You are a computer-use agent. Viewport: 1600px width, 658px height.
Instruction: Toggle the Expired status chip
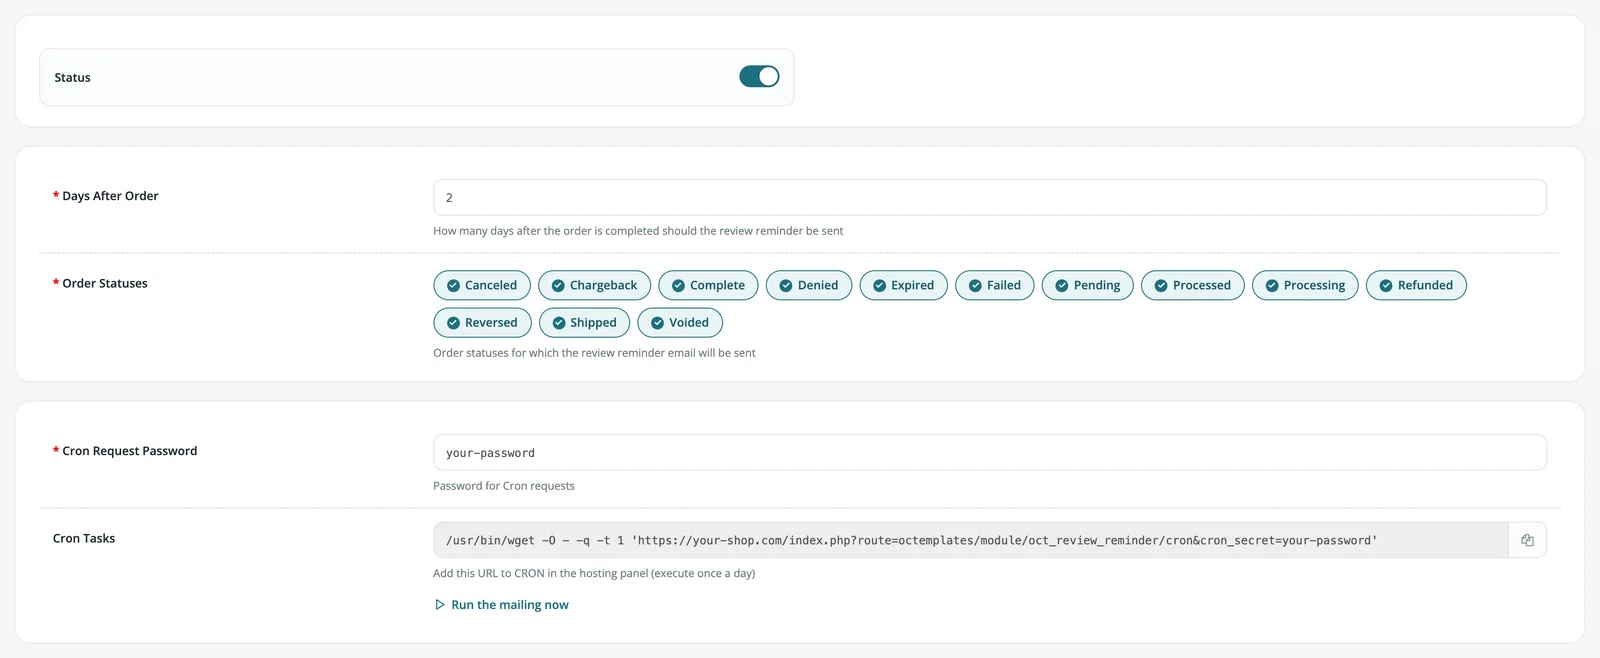[x=904, y=285]
